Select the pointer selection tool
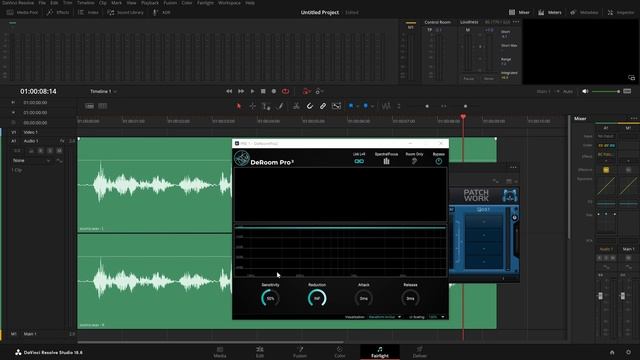This screenshot has width=640, height=360. click(x=239, y=106)
